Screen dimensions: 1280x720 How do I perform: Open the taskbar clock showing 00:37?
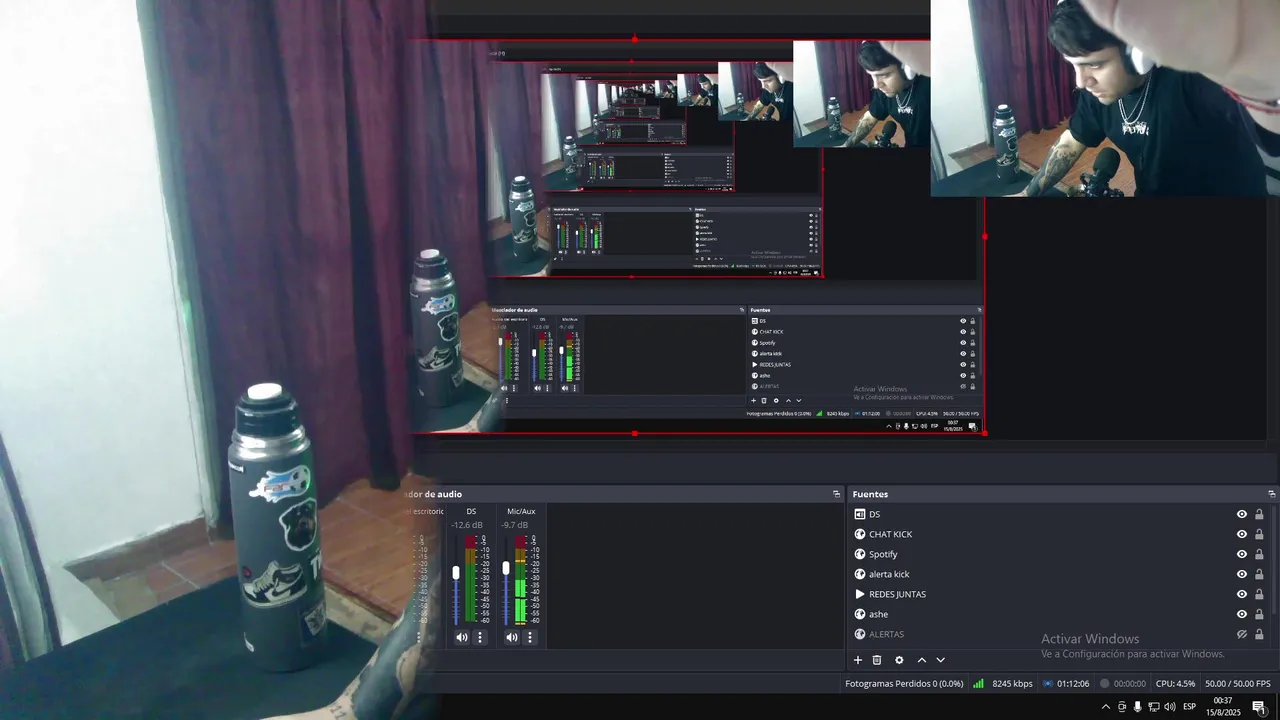1222,707
